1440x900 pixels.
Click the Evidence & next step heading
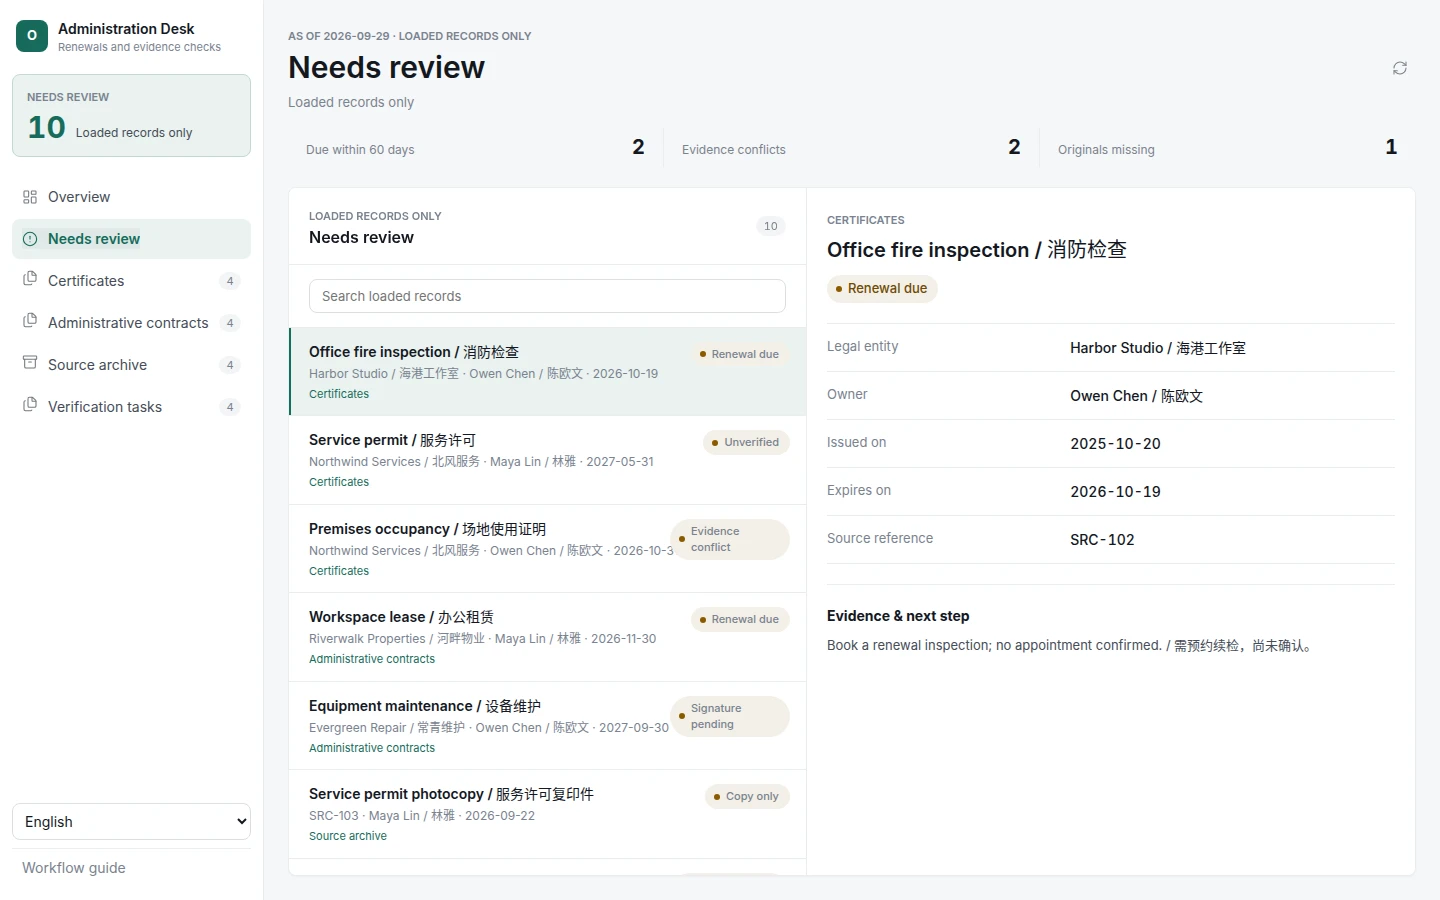[x=898, y=616]
